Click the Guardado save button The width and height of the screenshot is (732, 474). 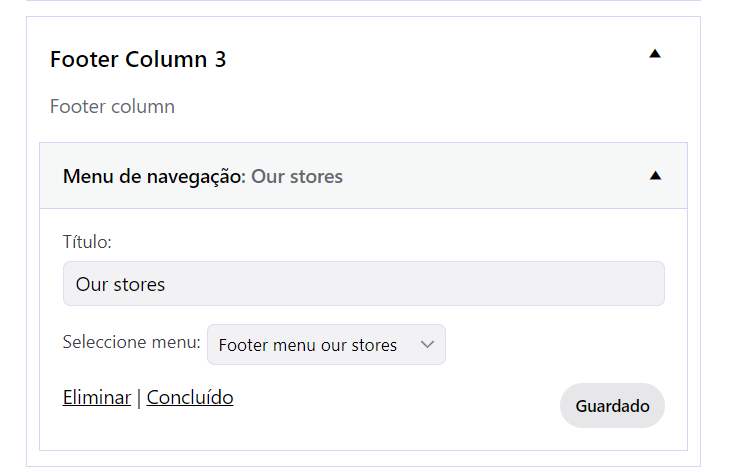[x=612, y=405]
